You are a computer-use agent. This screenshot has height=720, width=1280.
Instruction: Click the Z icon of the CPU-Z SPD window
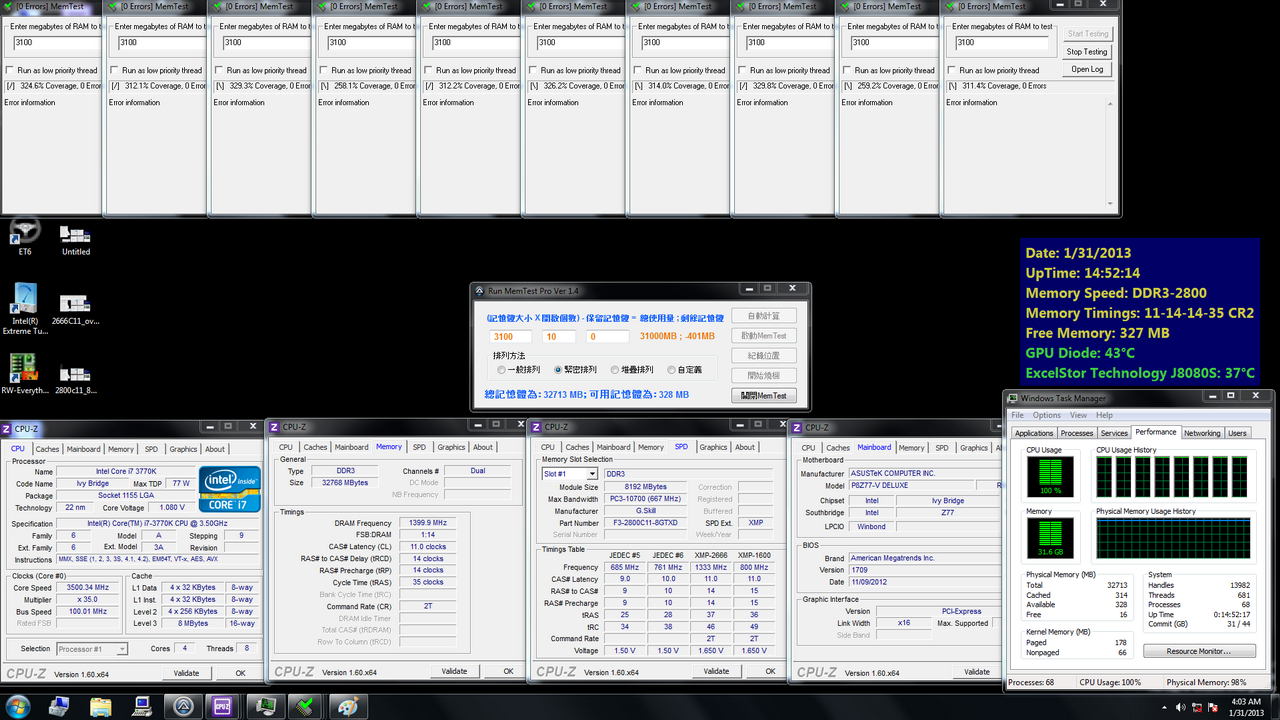pyautogui.click(x=536, y=427)
